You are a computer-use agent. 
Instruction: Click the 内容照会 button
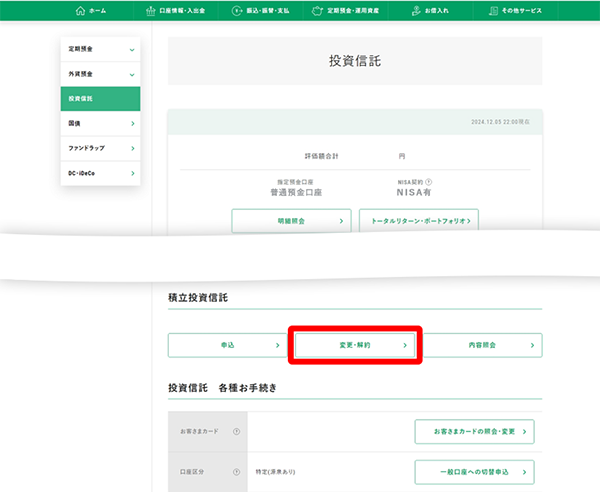(x=483, y=345)
